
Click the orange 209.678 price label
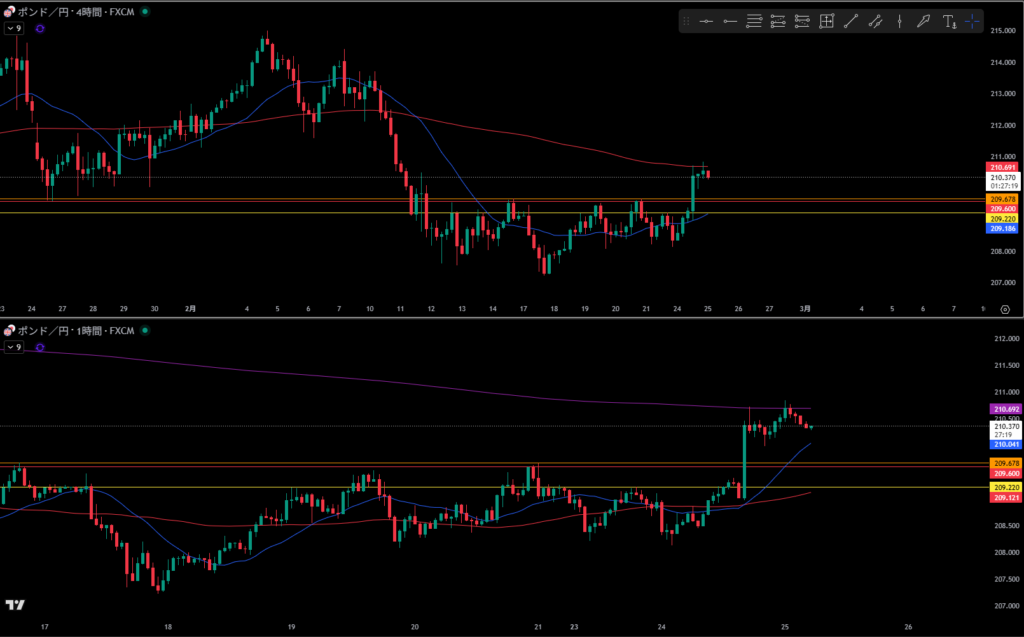pyautogui.click(x=1003, y=199)
